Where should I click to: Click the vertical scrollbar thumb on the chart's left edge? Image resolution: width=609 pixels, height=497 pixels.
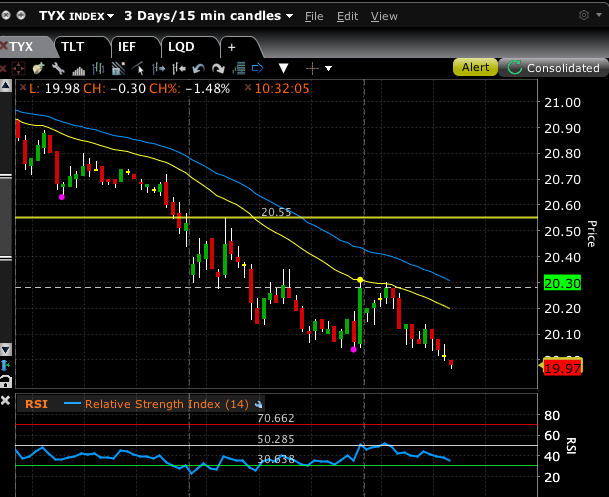coord(6,217)
